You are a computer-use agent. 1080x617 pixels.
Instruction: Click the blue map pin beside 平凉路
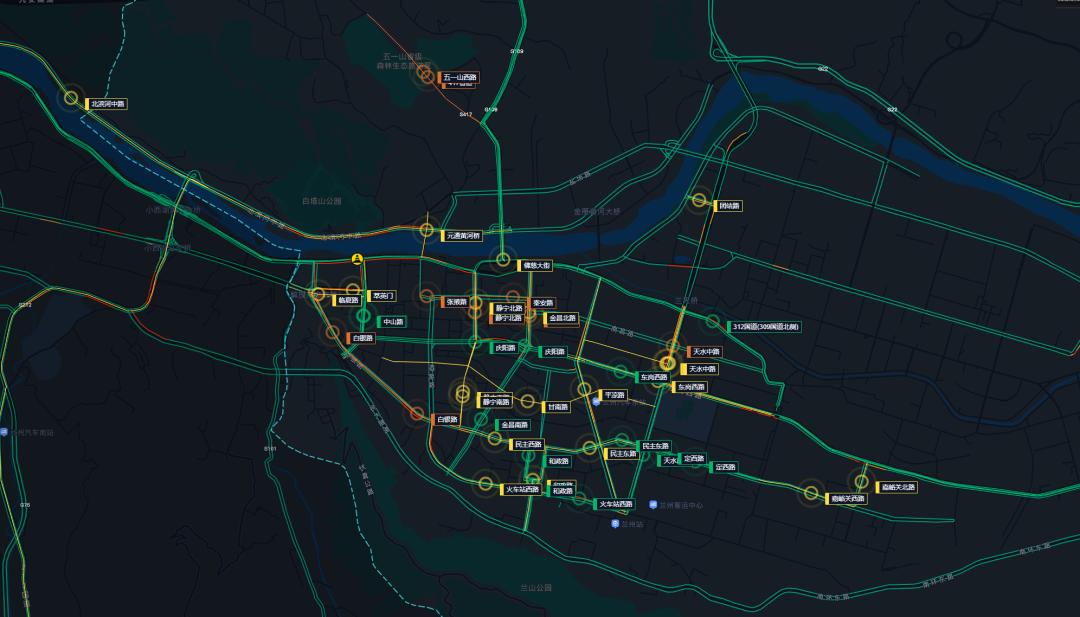point(596,402)
